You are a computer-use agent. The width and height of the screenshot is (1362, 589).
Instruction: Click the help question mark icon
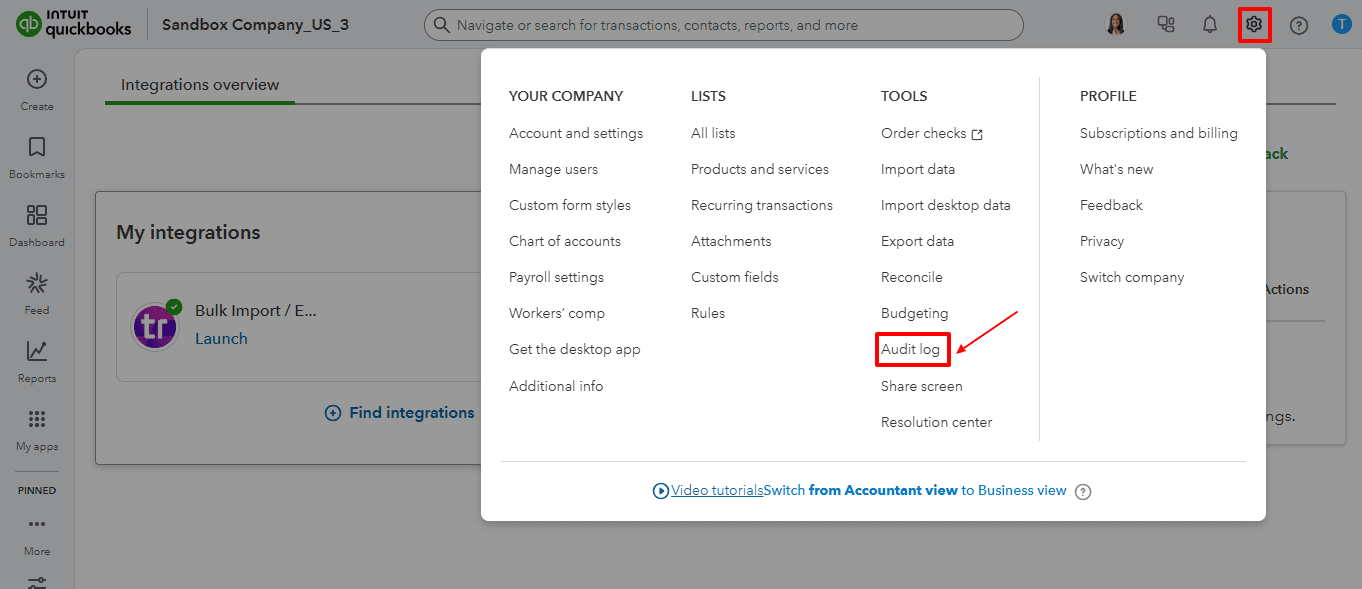(x=1298, y=24)
